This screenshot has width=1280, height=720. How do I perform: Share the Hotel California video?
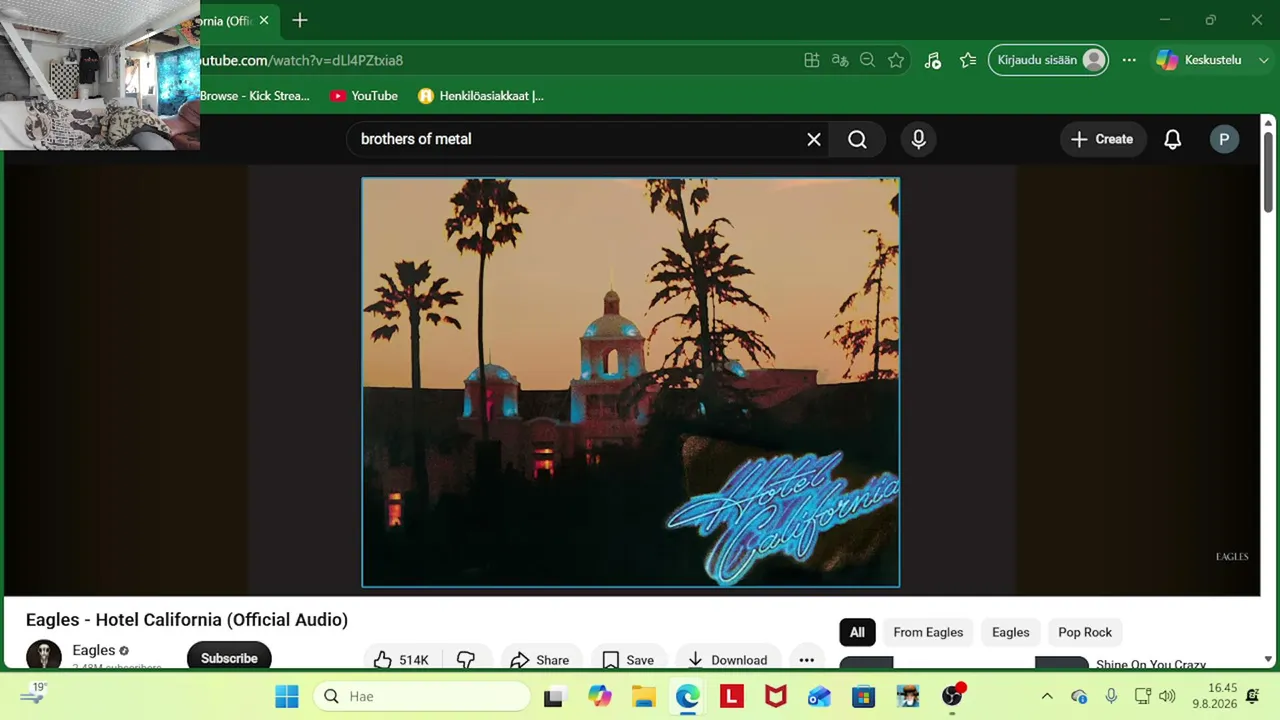point(539,659)
